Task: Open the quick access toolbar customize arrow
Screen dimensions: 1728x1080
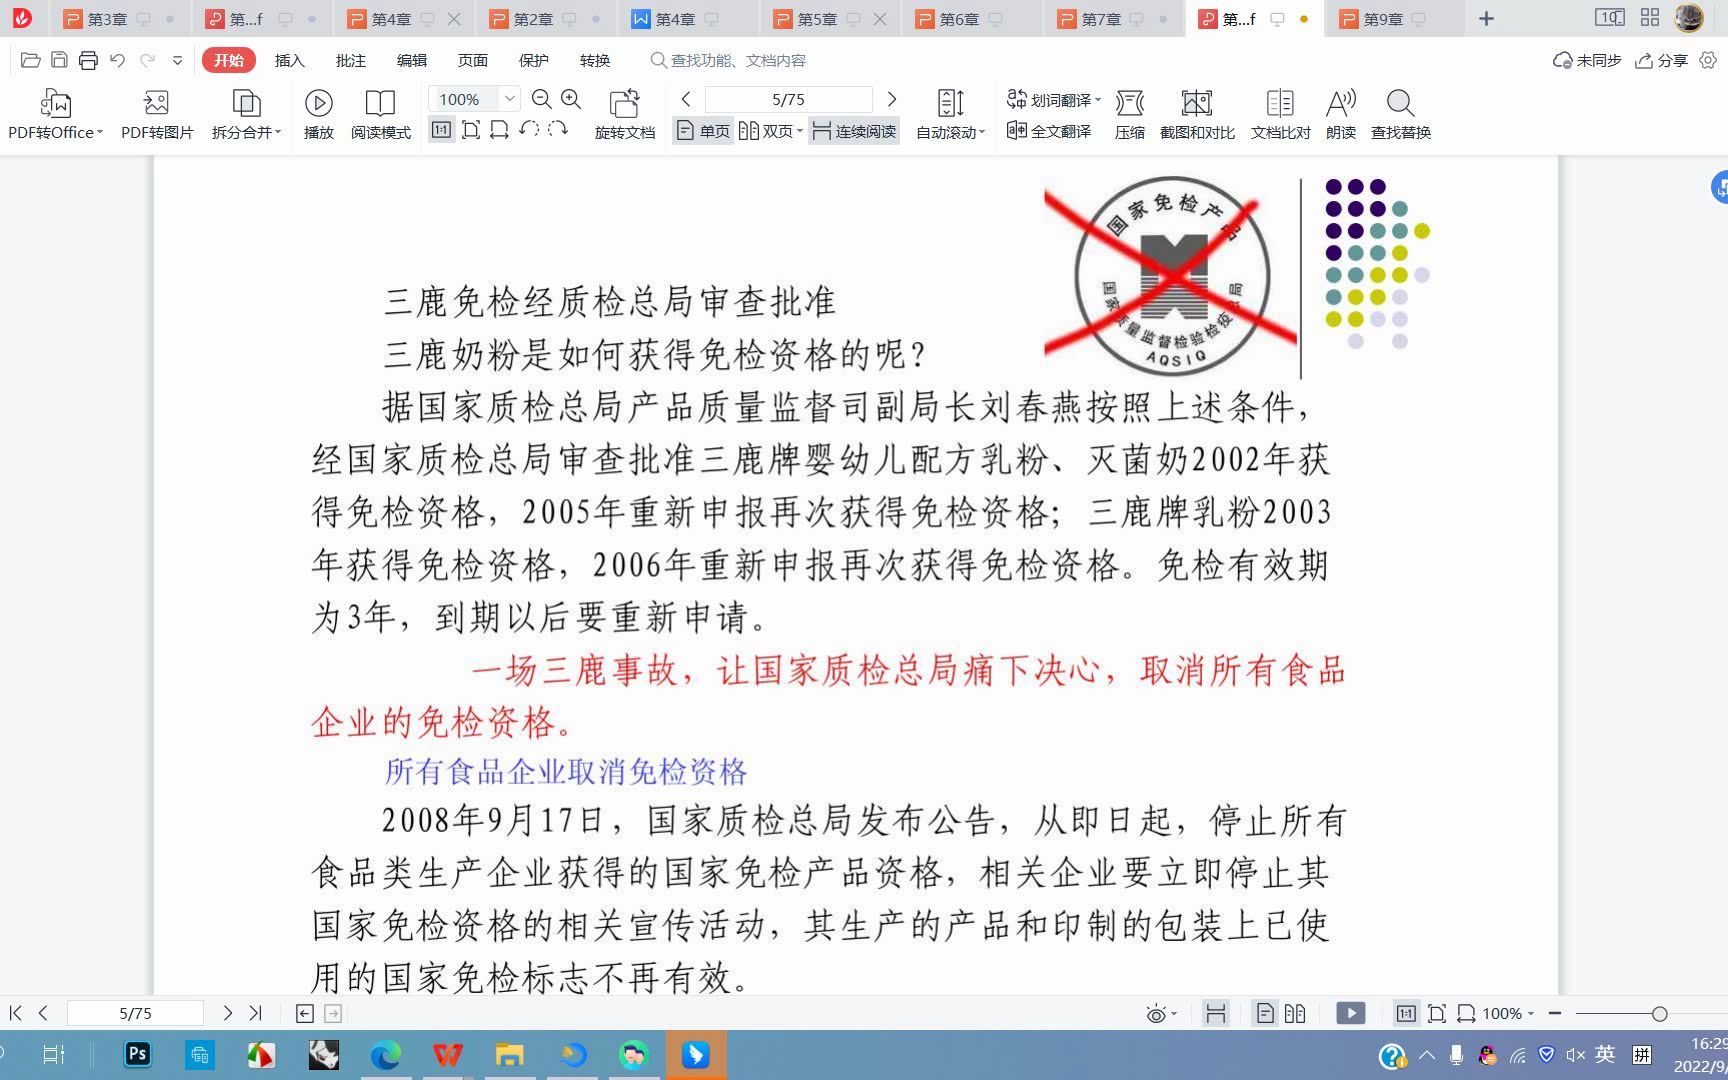Action: coord(177,60)
